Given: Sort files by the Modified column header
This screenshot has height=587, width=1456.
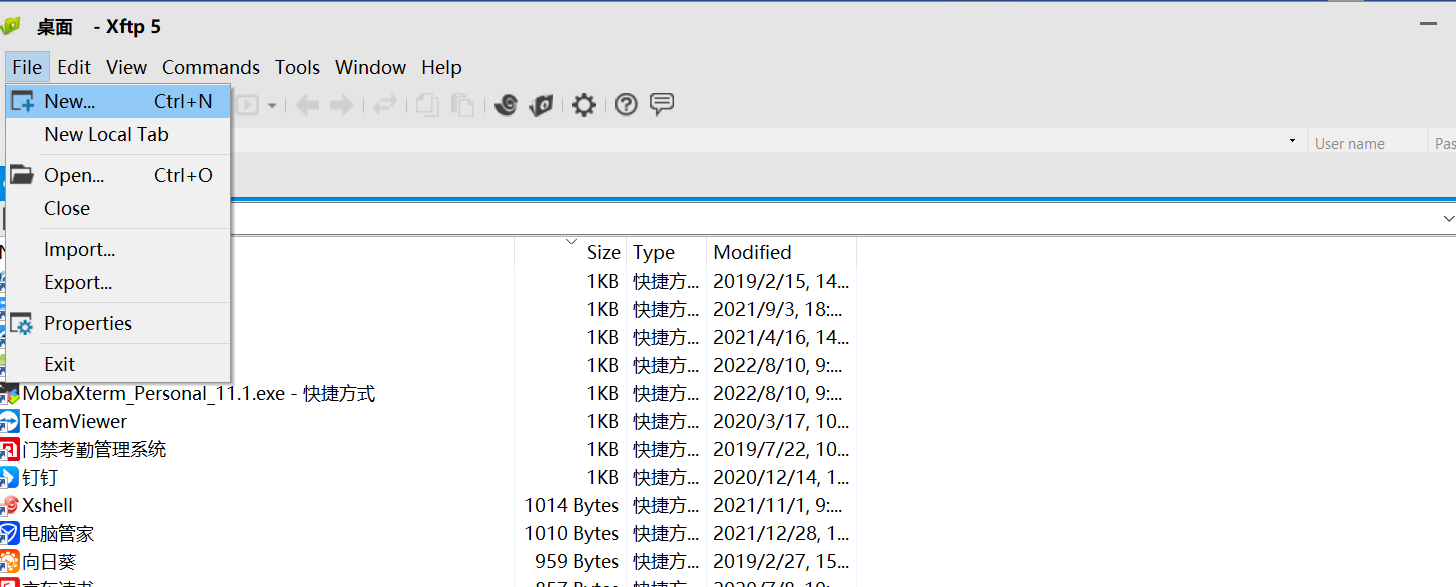Looking at the screenshot, I should (752, 253).
